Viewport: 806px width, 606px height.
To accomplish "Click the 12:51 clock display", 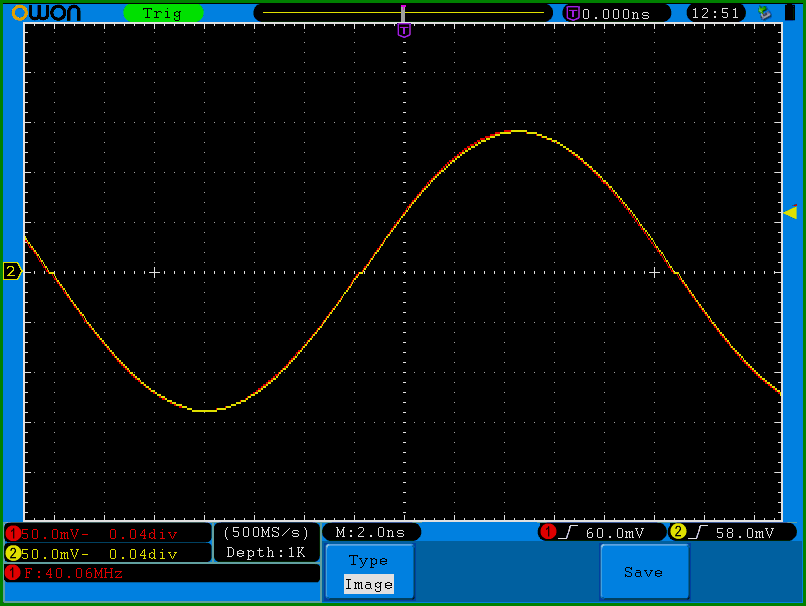I will 716,13.
